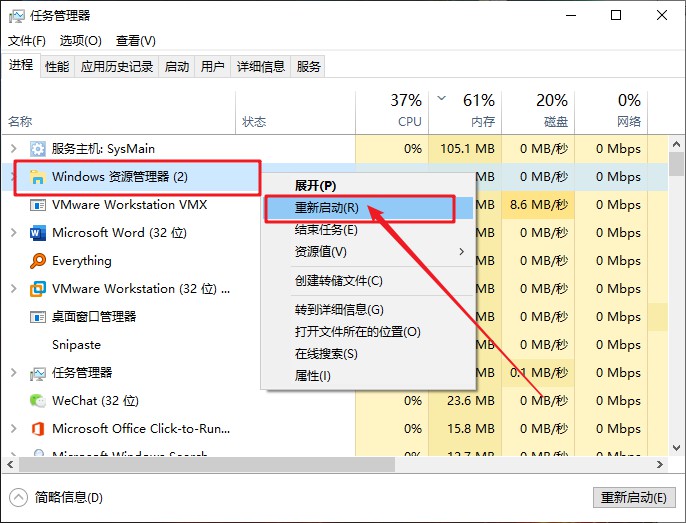
Task: Expand the 服务主机: SysMain process group
Action: 13,149
